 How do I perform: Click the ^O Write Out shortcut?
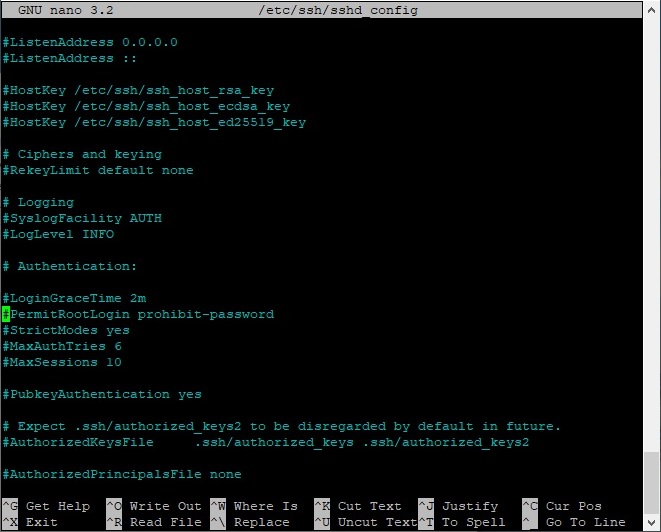point(154,506)
